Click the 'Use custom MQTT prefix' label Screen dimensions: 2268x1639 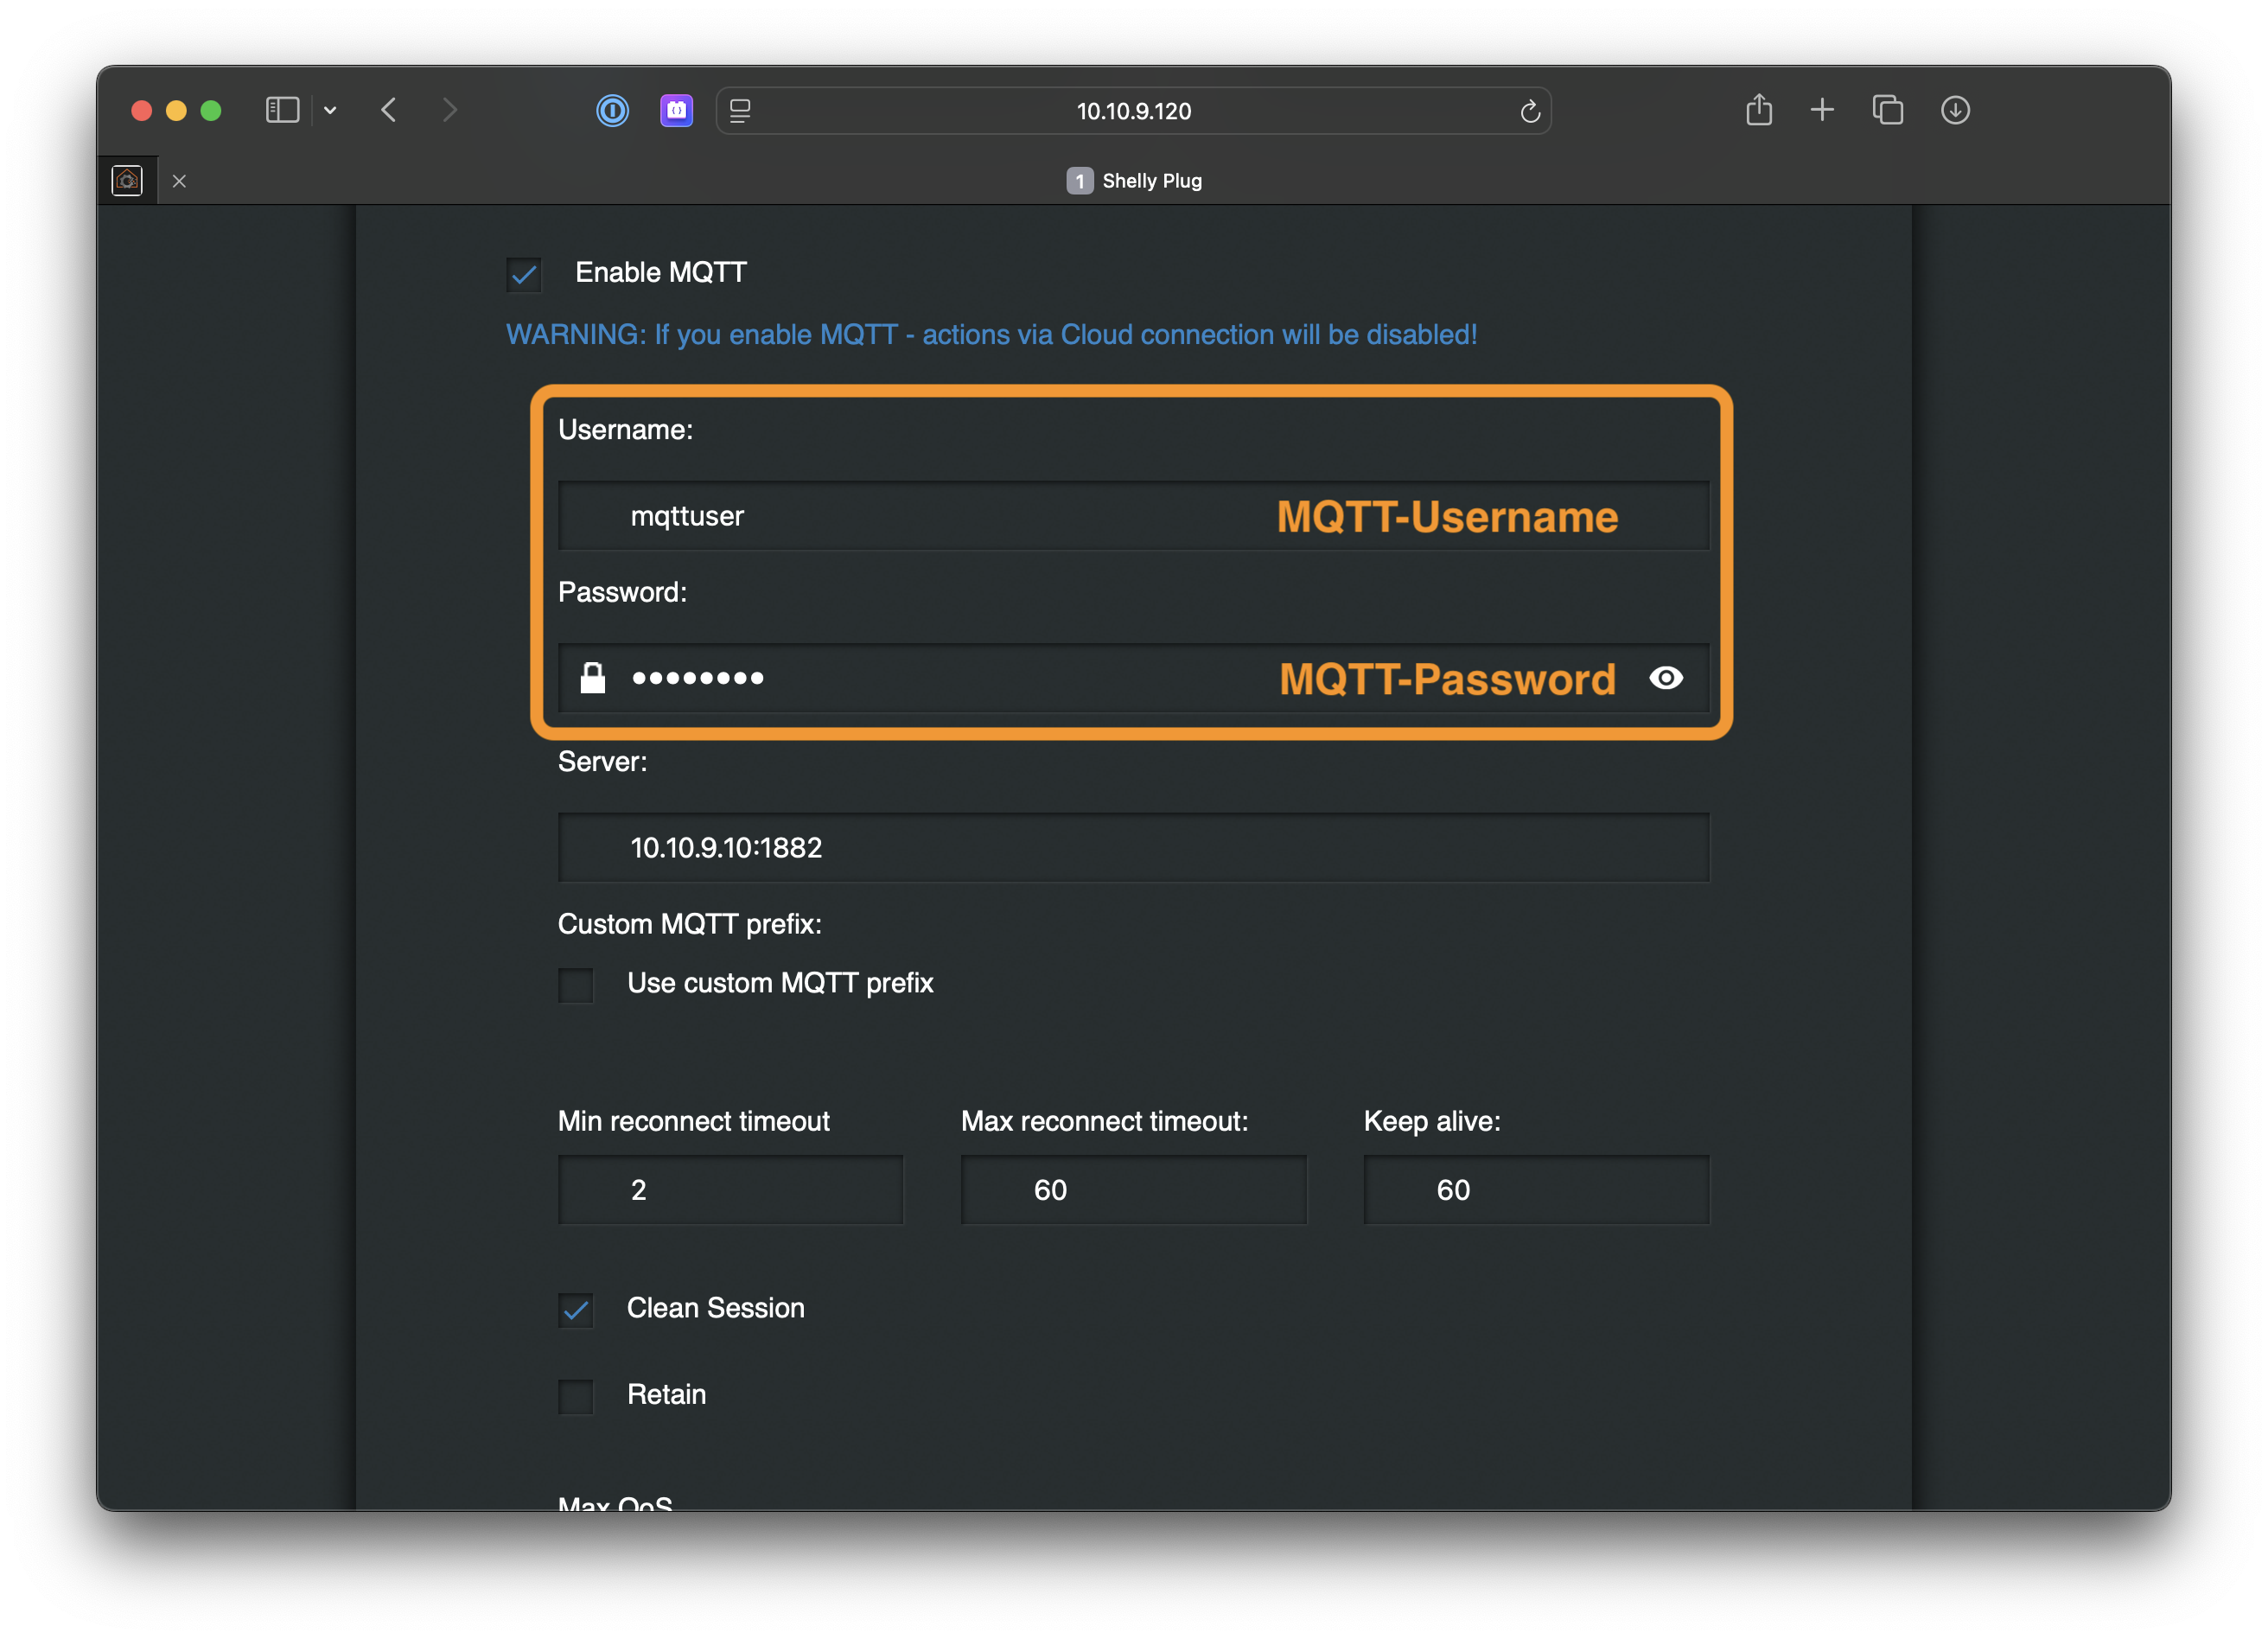(x=780, y=983)
